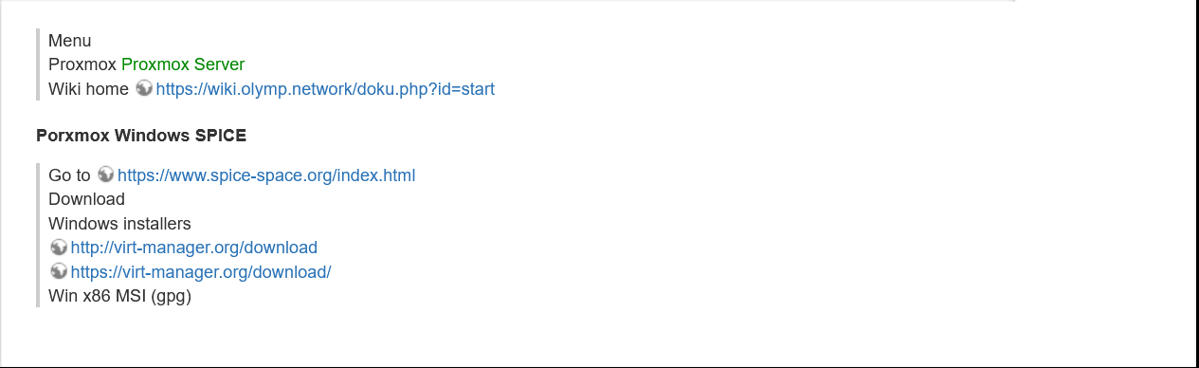Click the Go to text
This screenshot has height=368, width=1199.
(x=70, y=175)
